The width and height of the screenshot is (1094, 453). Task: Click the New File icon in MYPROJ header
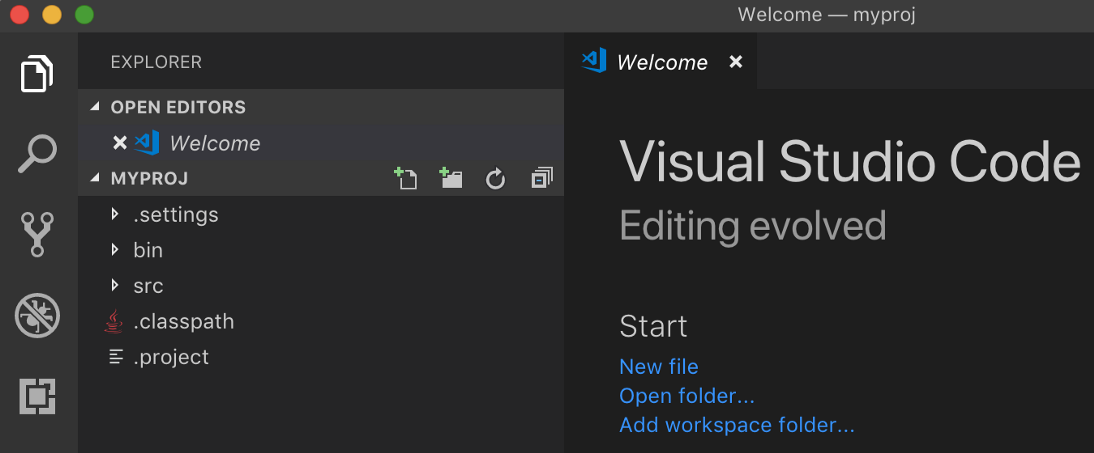[x=405, y=179]
